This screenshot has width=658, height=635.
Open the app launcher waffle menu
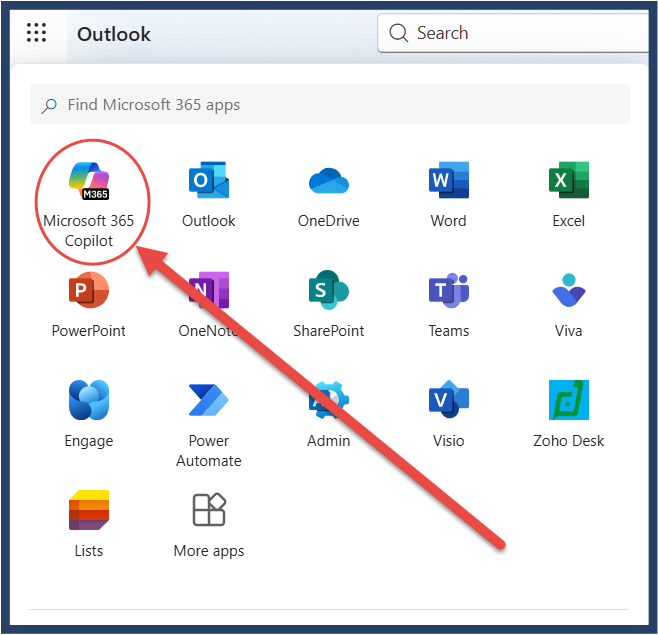pos(37,33)
